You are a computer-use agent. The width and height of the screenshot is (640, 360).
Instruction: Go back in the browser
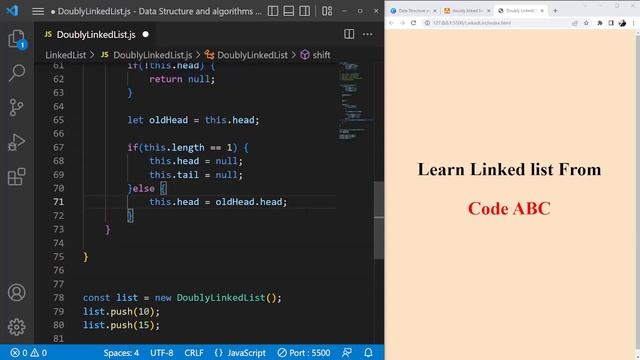click(391, 23)
